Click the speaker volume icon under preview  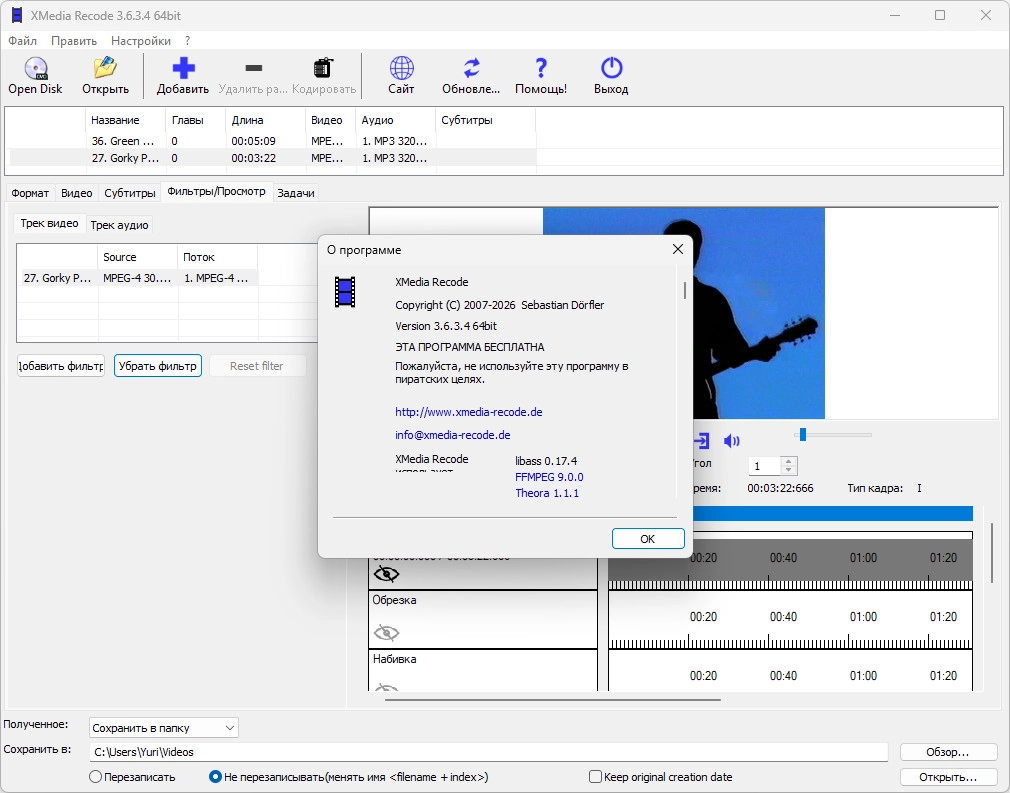[x=731, y=441]
